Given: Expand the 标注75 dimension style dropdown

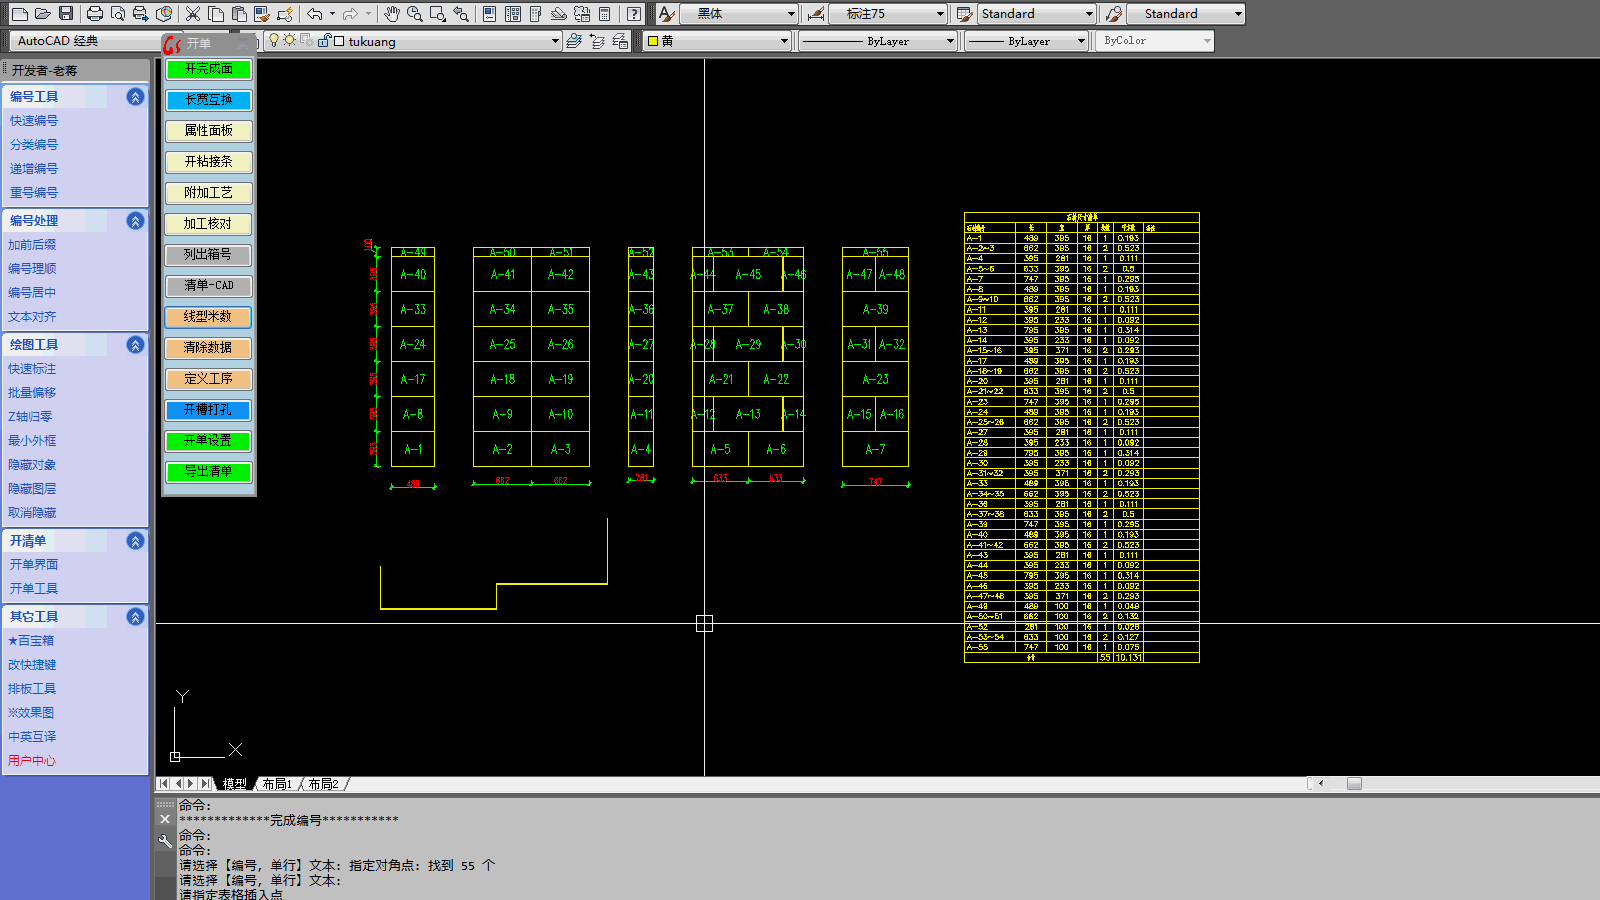Looking at the screenshot, I should 940,14.
